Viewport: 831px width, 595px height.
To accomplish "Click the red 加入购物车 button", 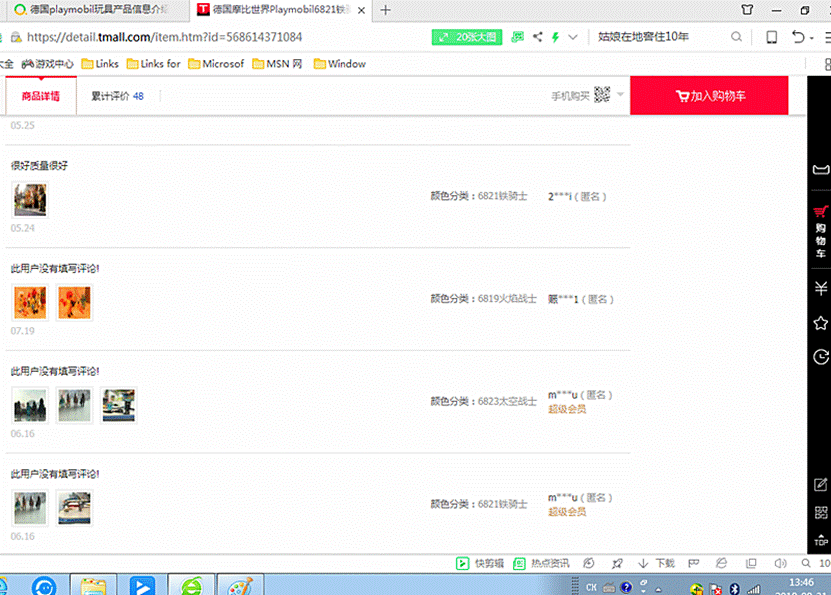I will [709, 96].
